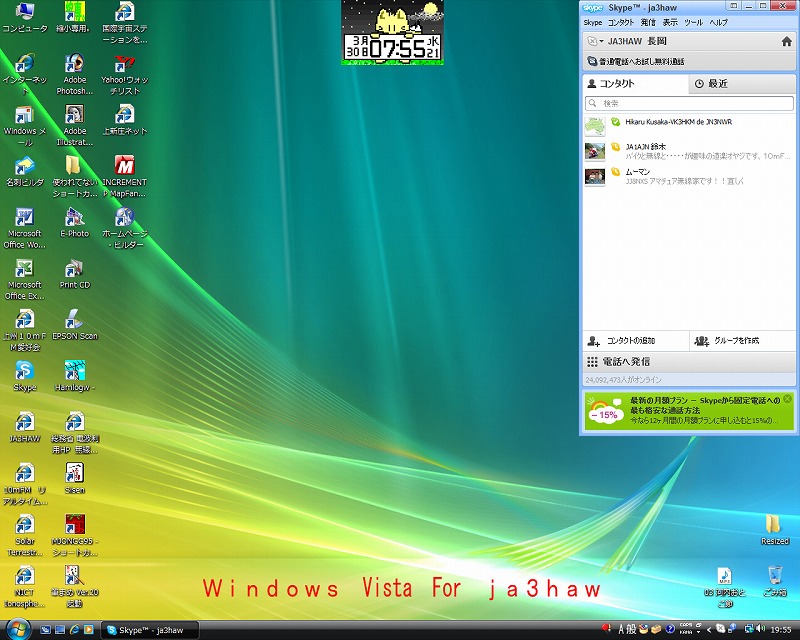This screenshot has width=800, height=640.
Task: Select the Microsoft Office Word shortcut
Action: click(24, 228)
